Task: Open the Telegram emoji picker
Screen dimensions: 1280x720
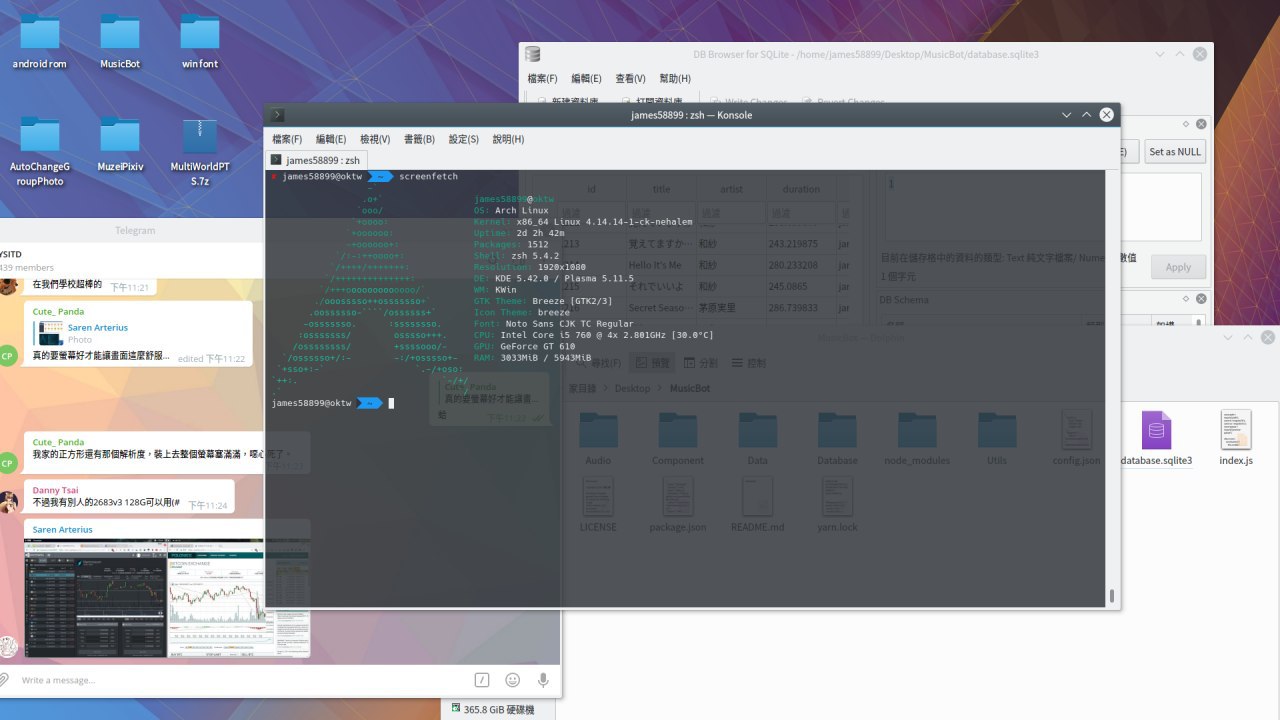Action: click(x=513, y=680)
